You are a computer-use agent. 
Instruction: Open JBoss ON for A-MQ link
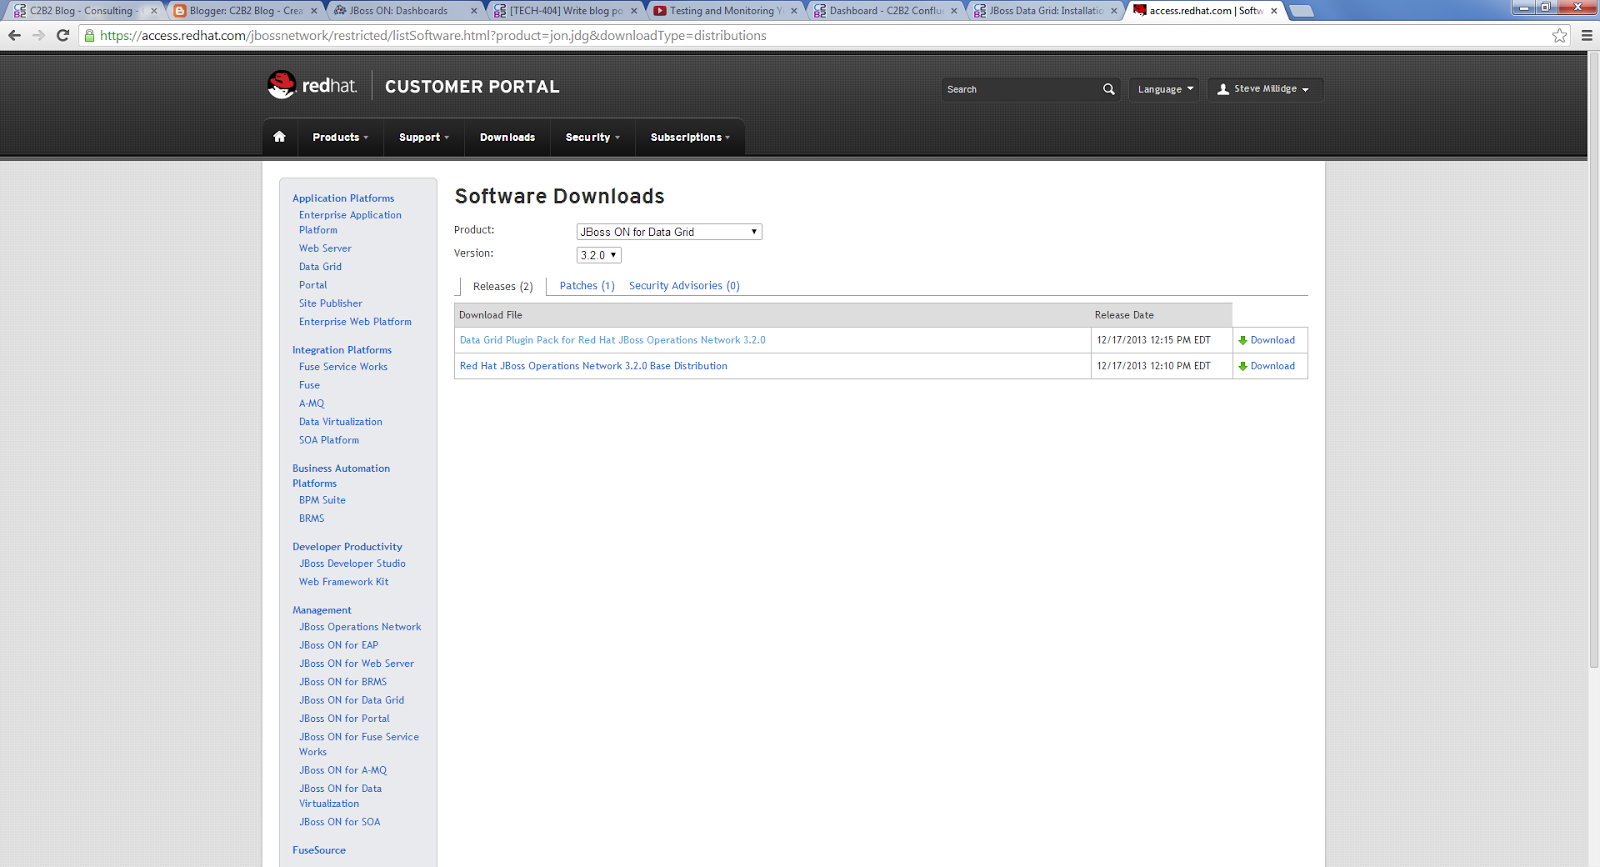[342, 770]
